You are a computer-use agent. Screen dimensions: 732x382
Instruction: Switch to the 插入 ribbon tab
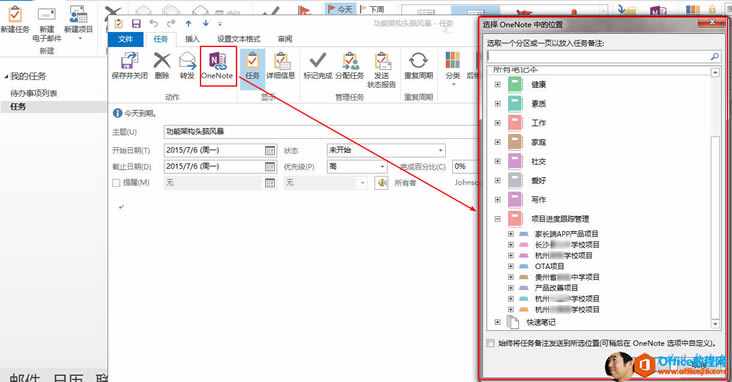[x=192, y=39]
